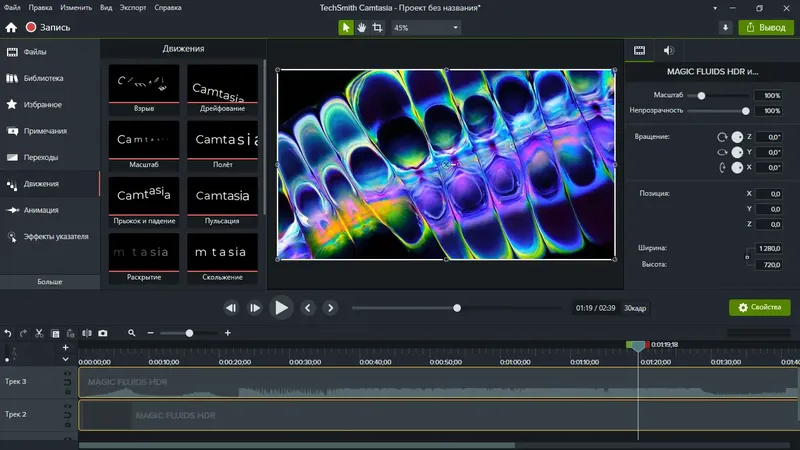
Task: Collapse tracks using chevron below add-track plus
Action: coord(66,359)
